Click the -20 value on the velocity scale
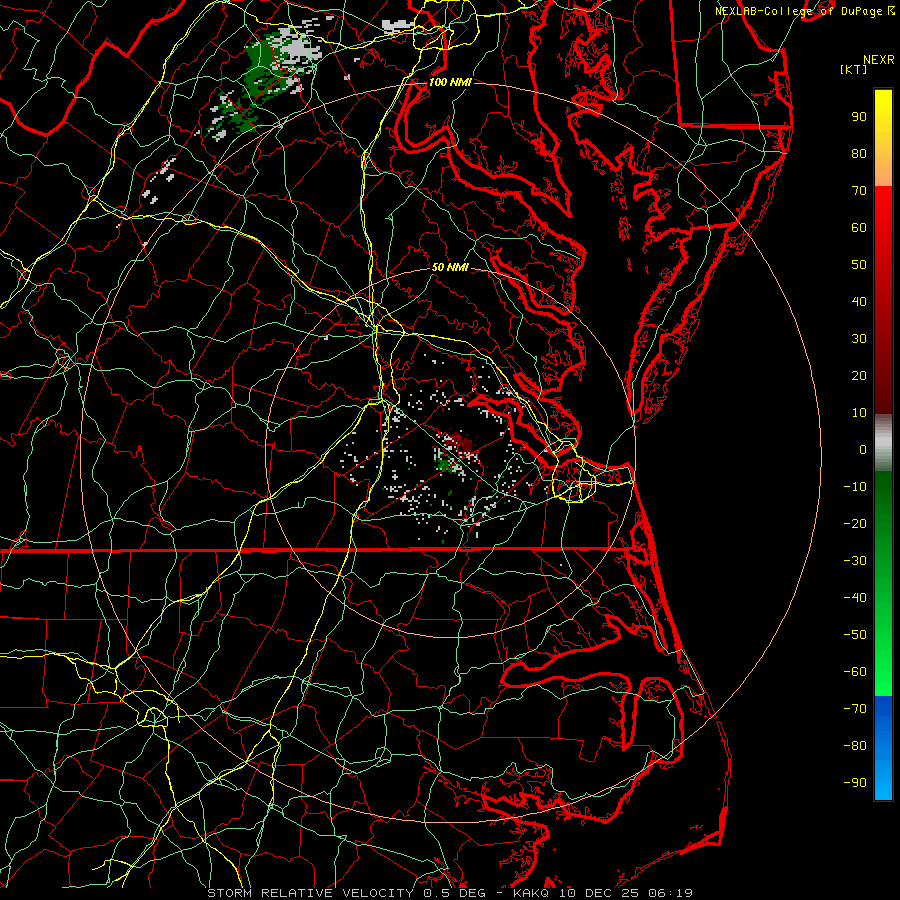 855,524
